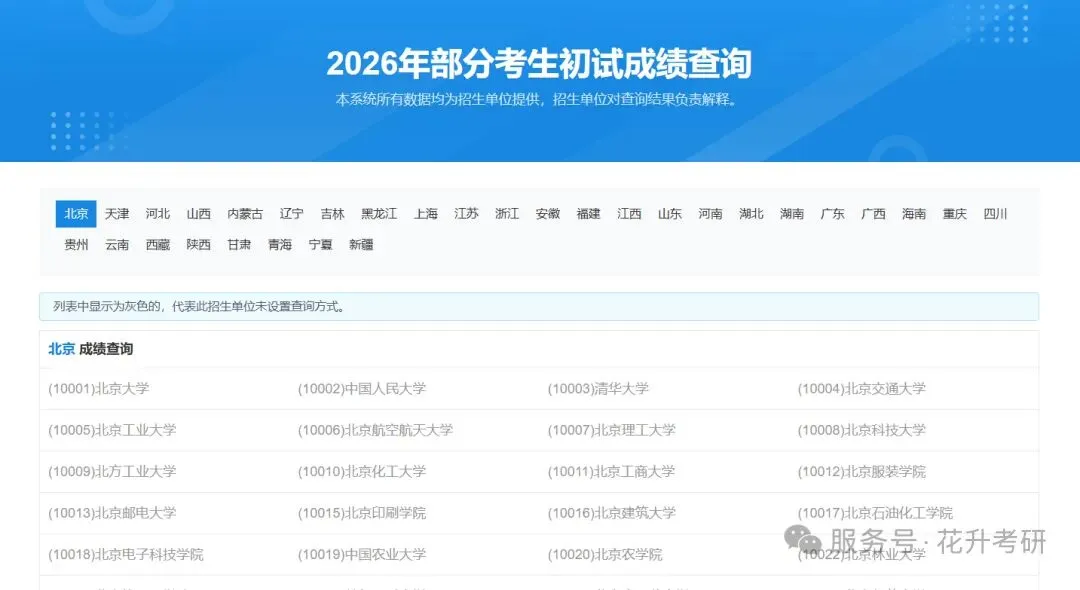
Task: Click the 甘肃 province tab
Action: coord(239,244)
